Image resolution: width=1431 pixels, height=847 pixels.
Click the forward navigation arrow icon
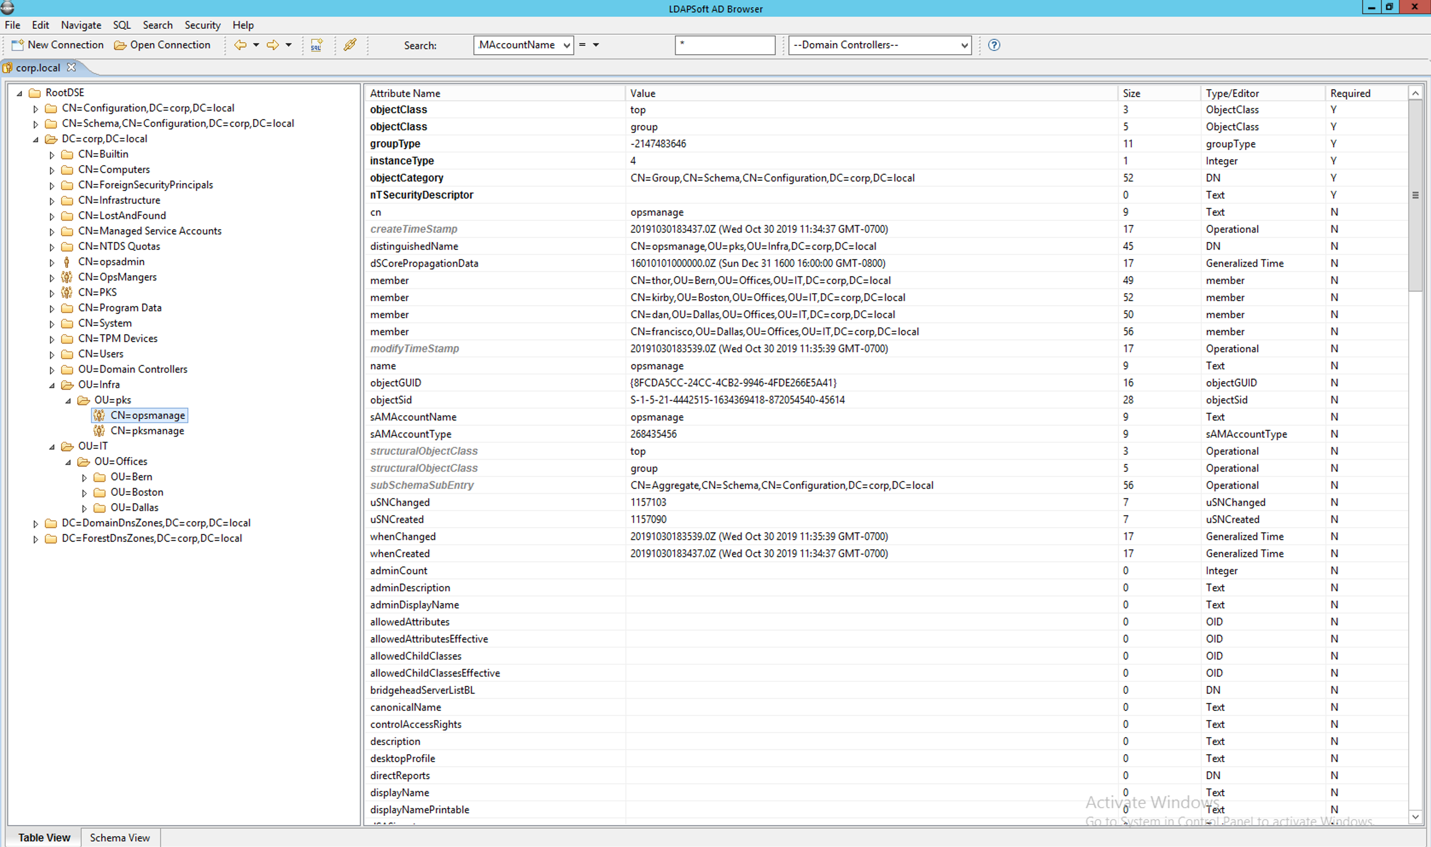(x=272, y=45)
